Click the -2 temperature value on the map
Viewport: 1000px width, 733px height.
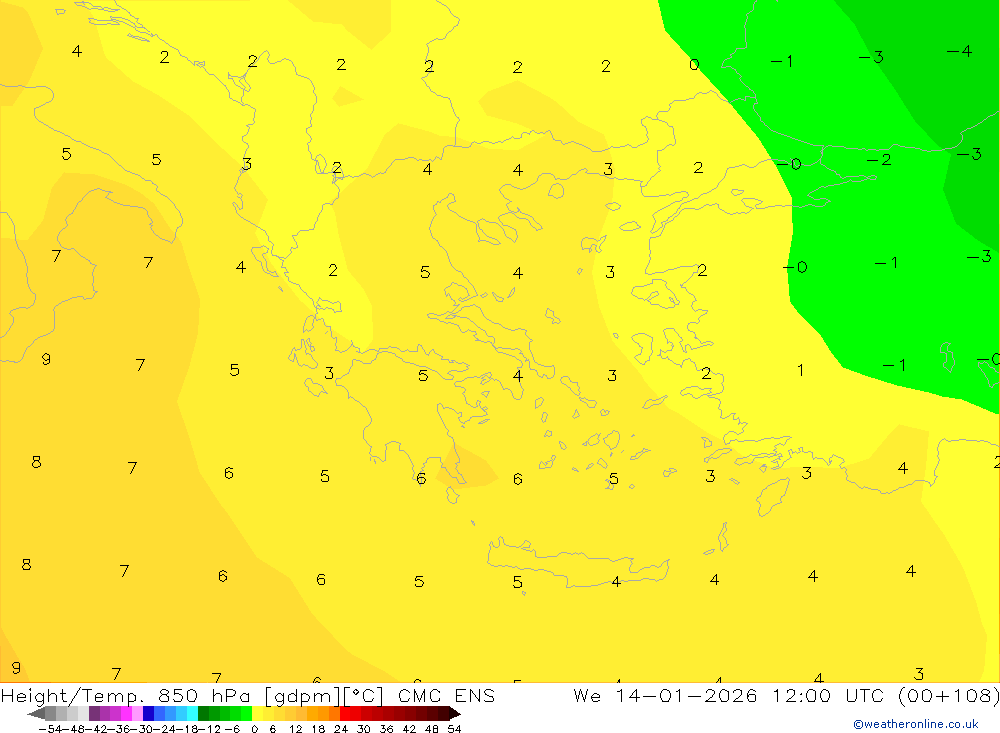879,159
